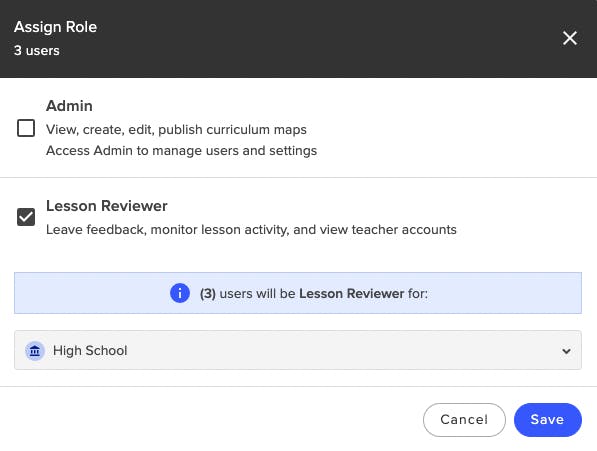Select the Lesson Reviewer role heading

point(107,206)
